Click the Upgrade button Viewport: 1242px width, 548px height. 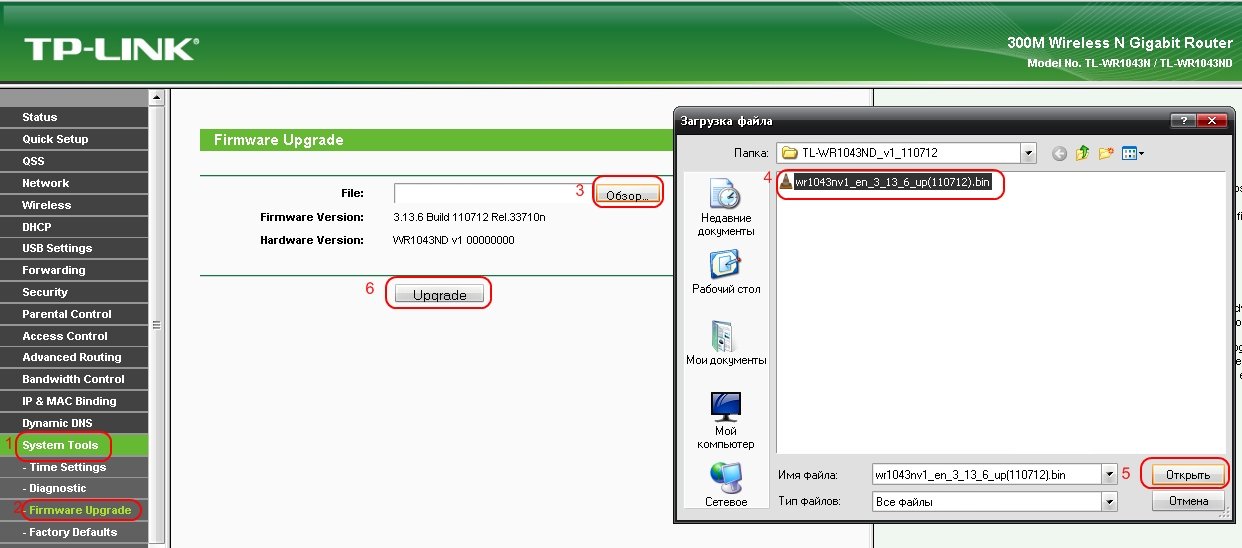(440, 295)
